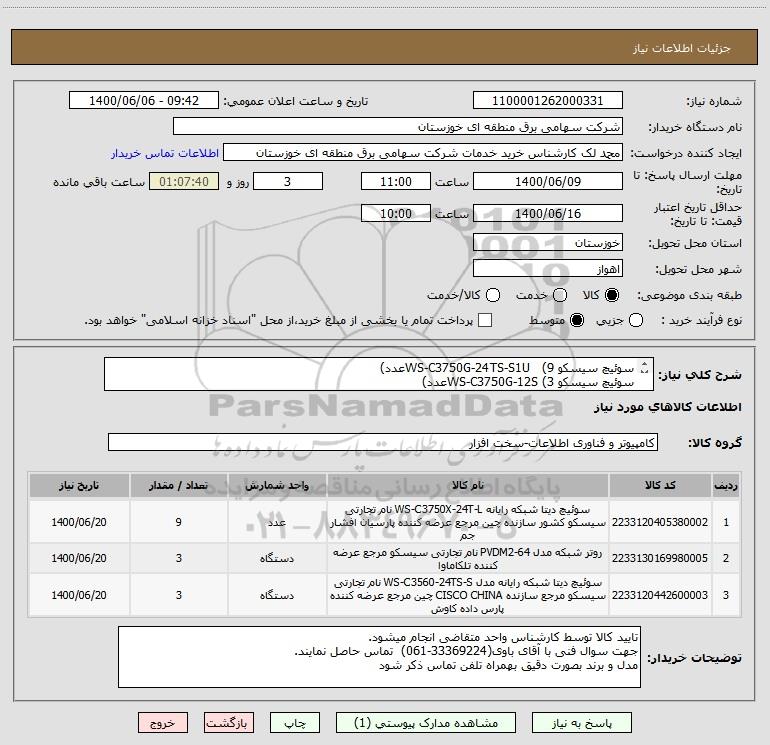Viewport: 770px width, 745px height.
Task: Click the تاریخ نیاز column header
Action: click(x=79, y=485)
